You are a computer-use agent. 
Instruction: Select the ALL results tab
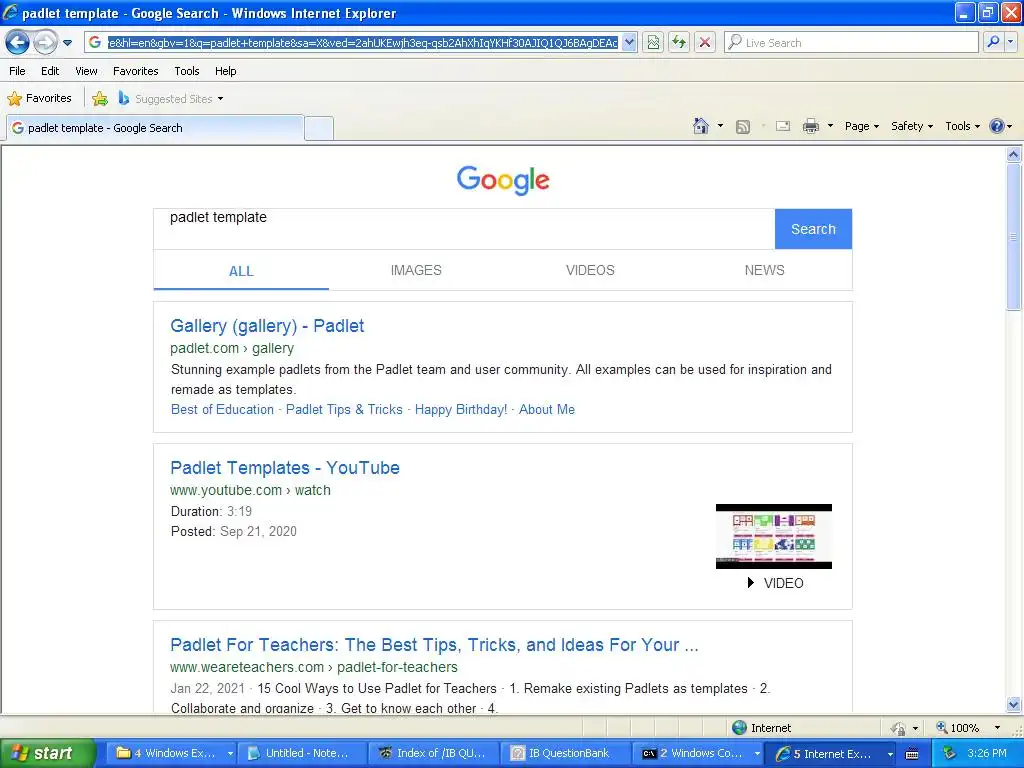tap(241, 271)
